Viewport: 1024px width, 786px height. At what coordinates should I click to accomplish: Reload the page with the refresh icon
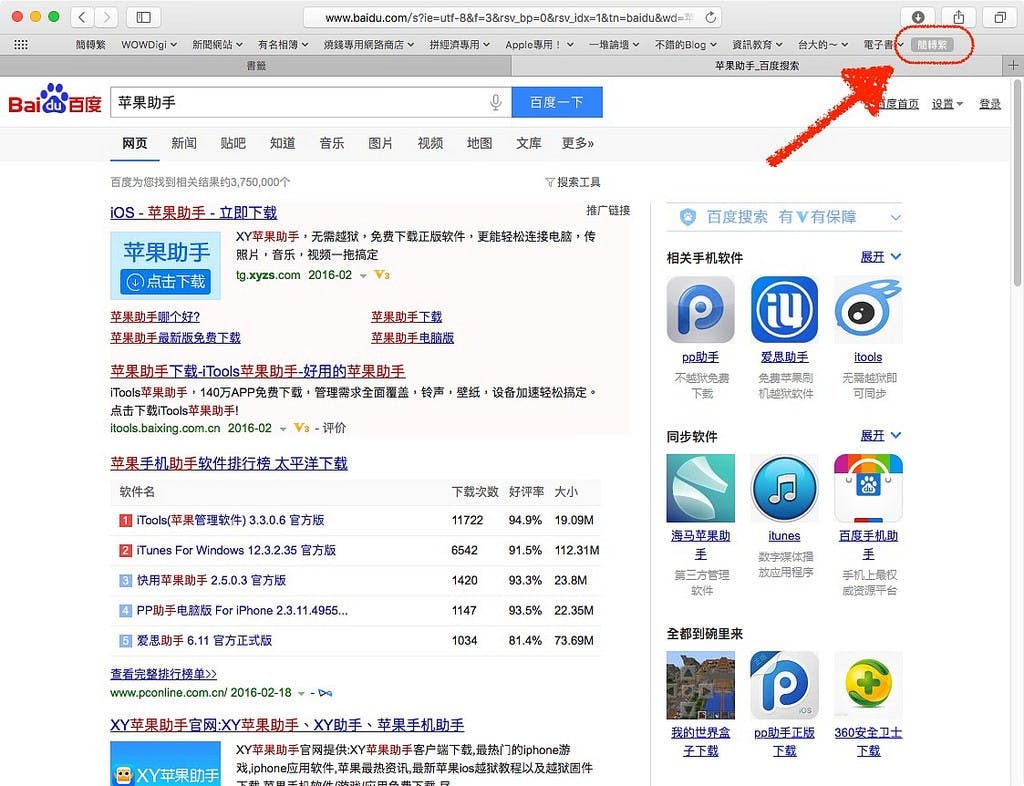[711, 18]
